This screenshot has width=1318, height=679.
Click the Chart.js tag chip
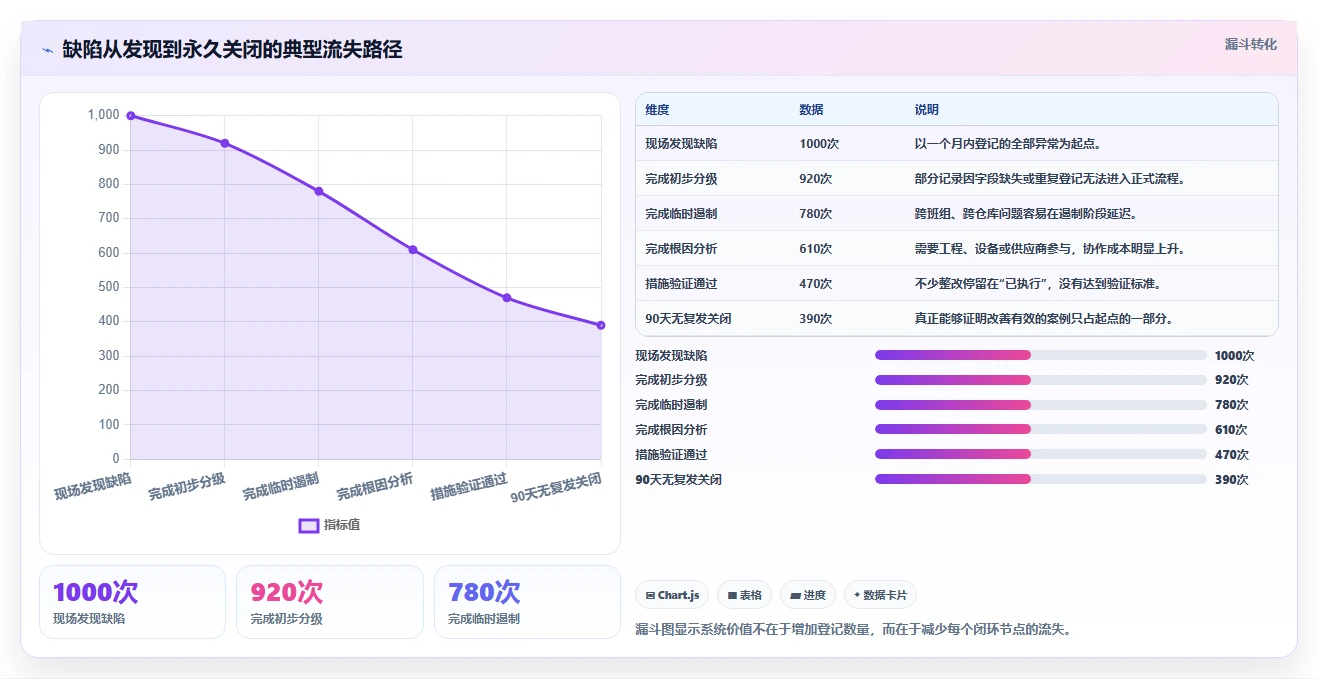point(672,595)
